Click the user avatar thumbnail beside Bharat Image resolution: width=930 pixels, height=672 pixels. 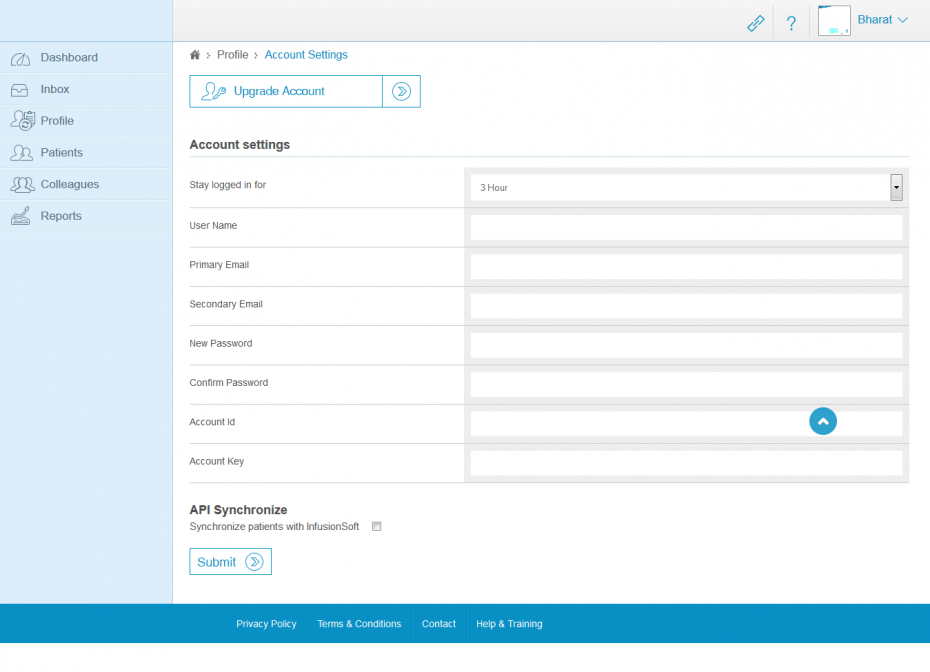834,20
